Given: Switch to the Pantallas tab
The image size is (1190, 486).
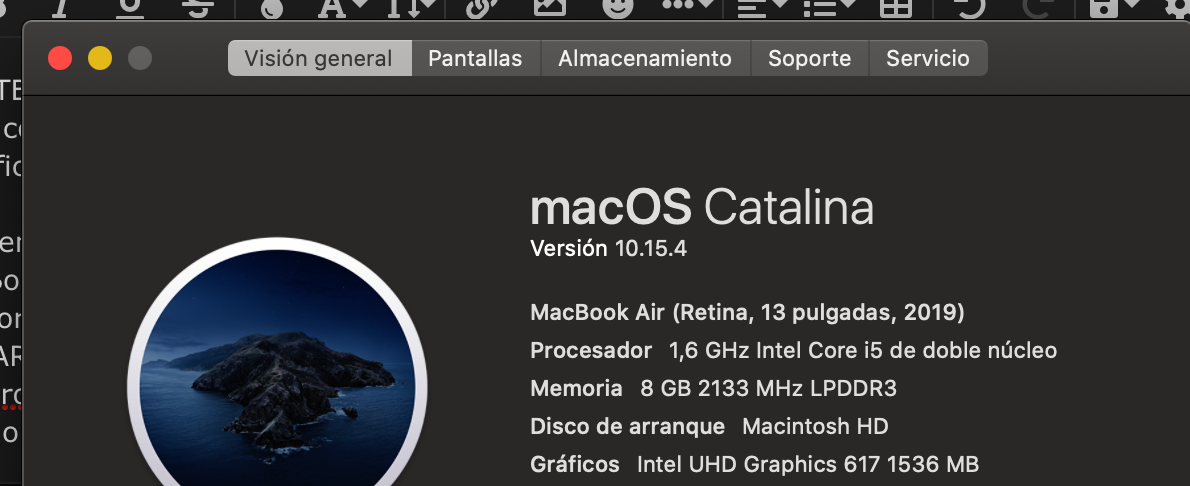Looking at the screenshot, I should (475, 58).
